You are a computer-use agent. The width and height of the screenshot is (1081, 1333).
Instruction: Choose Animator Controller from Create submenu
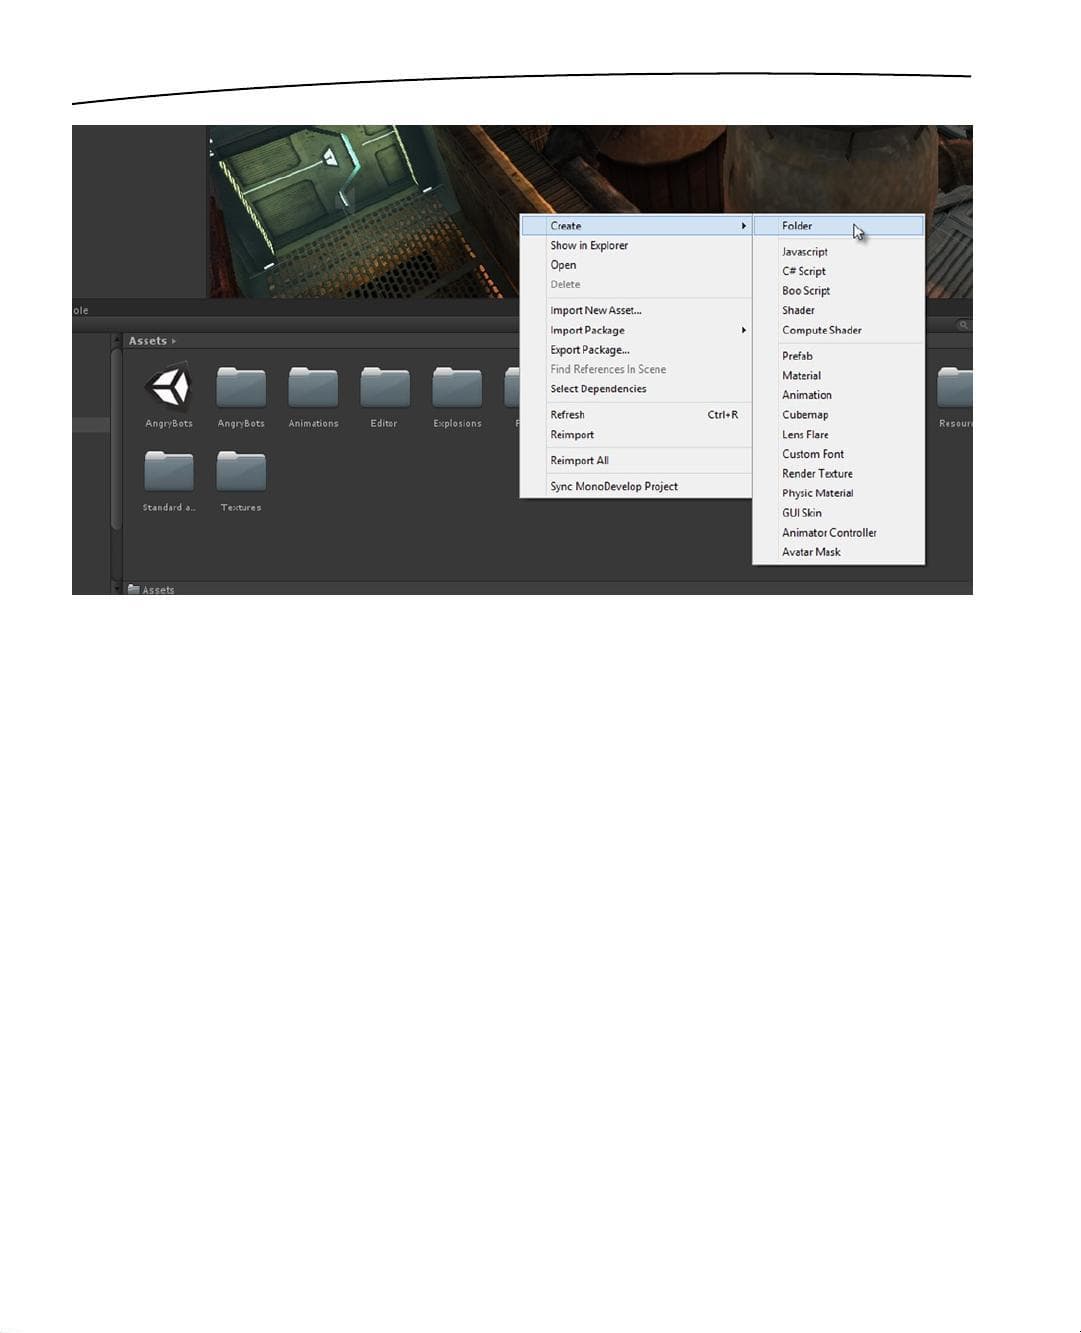coord(838,533)
